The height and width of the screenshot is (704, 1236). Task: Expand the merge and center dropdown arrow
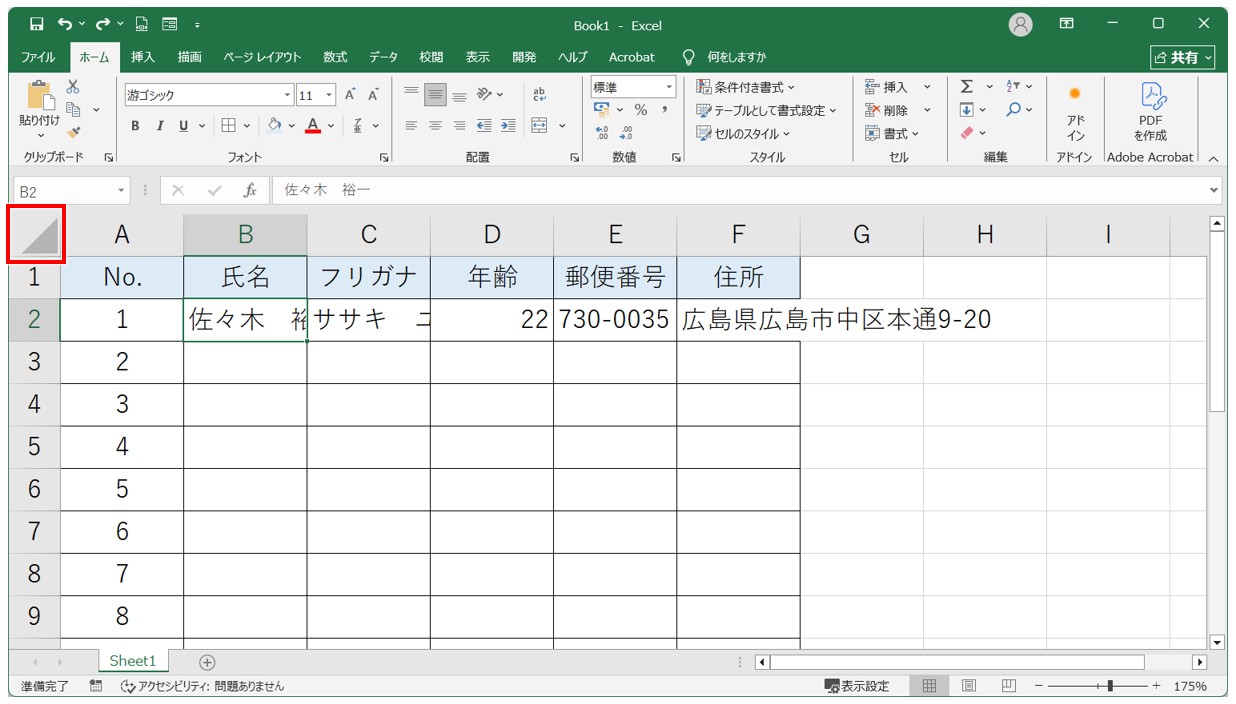click(x=562, y=126)
